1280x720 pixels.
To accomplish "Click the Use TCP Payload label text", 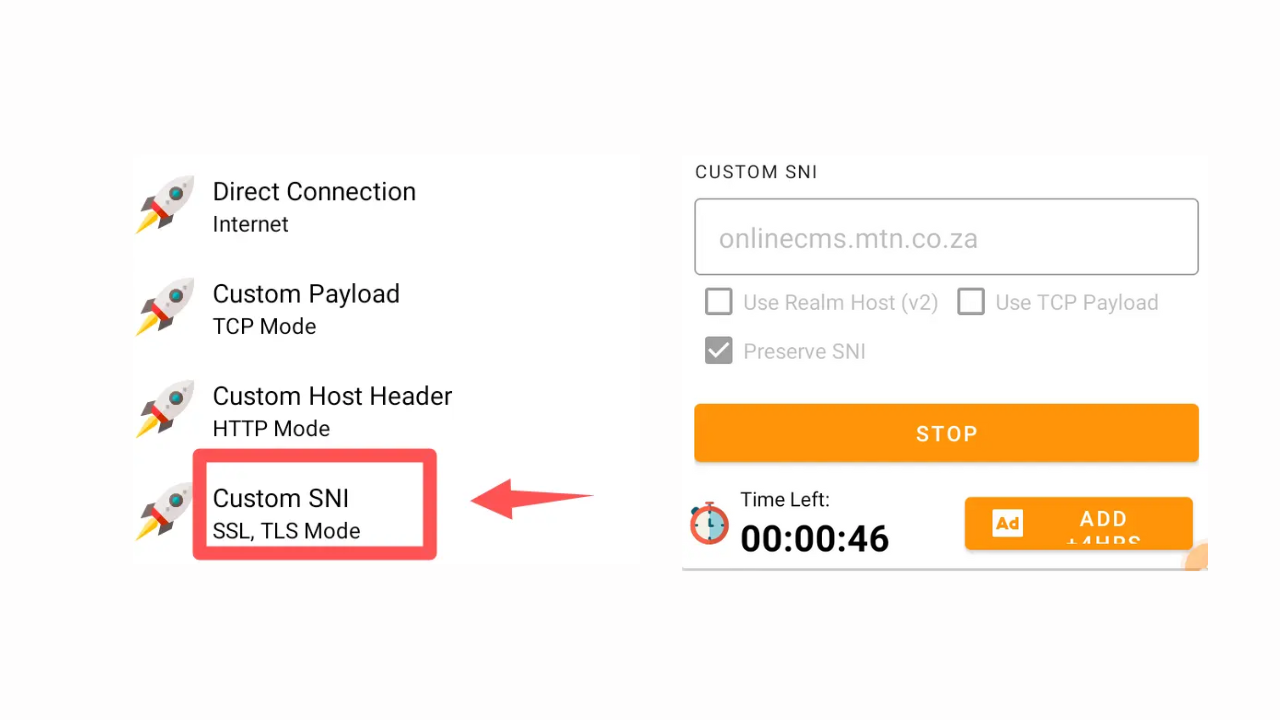I will click(1077, 302).
